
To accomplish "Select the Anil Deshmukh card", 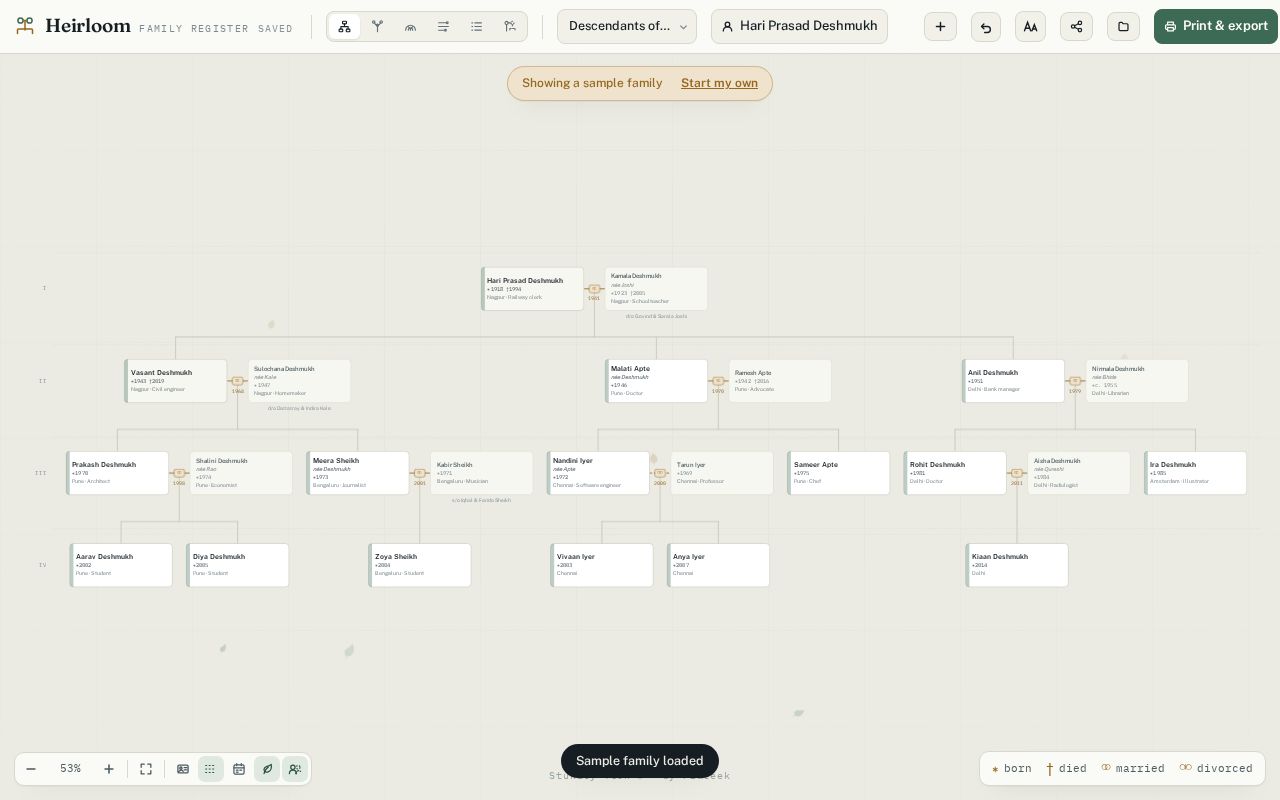I will 1013,381.
